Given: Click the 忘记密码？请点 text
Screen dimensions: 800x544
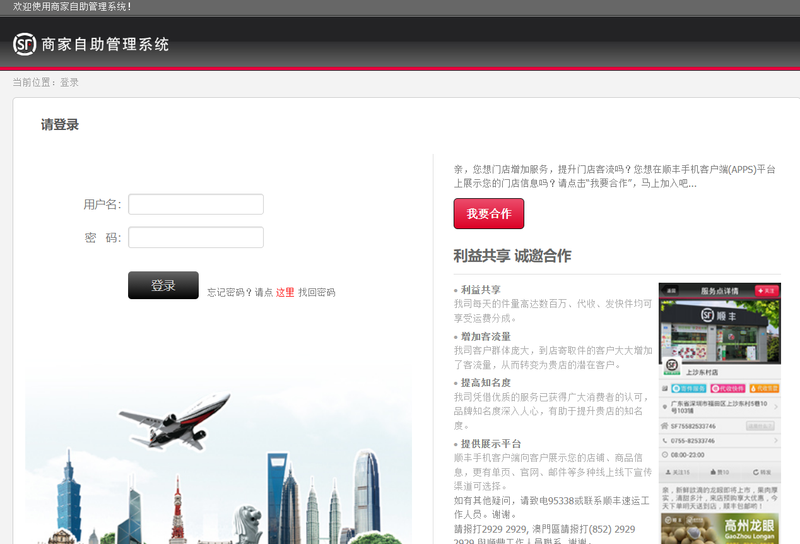Looking at the screenshot, I should (x=240, y=292).
